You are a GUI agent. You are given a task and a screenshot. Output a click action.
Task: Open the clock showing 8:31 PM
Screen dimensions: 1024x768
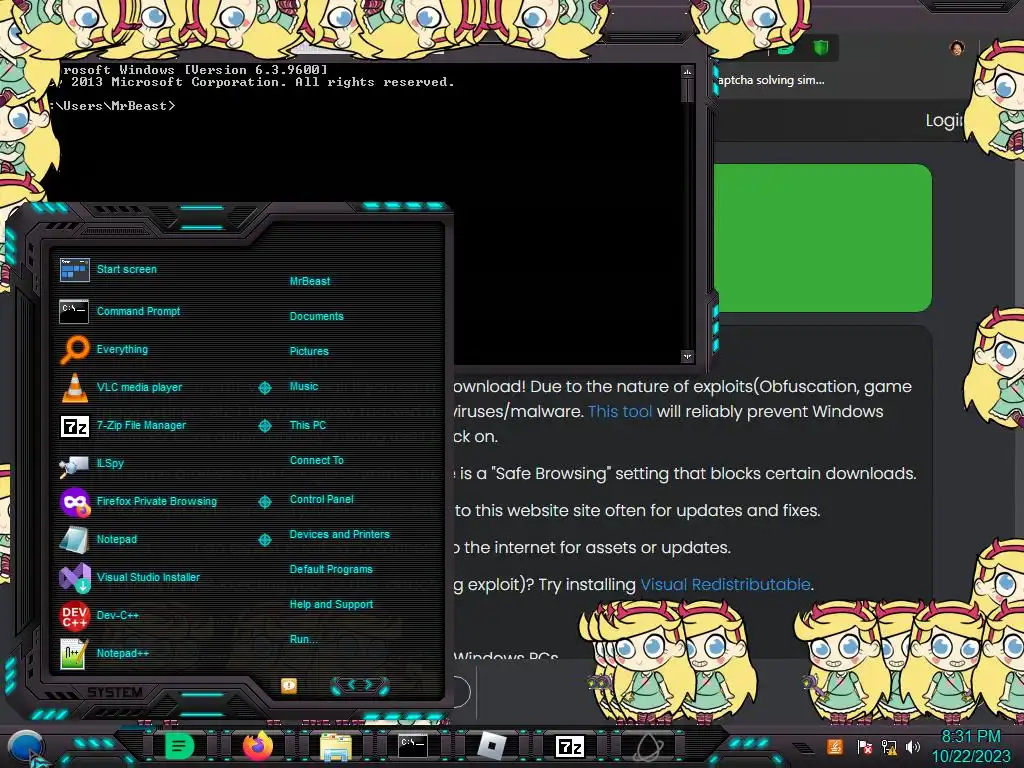(970, 746)
